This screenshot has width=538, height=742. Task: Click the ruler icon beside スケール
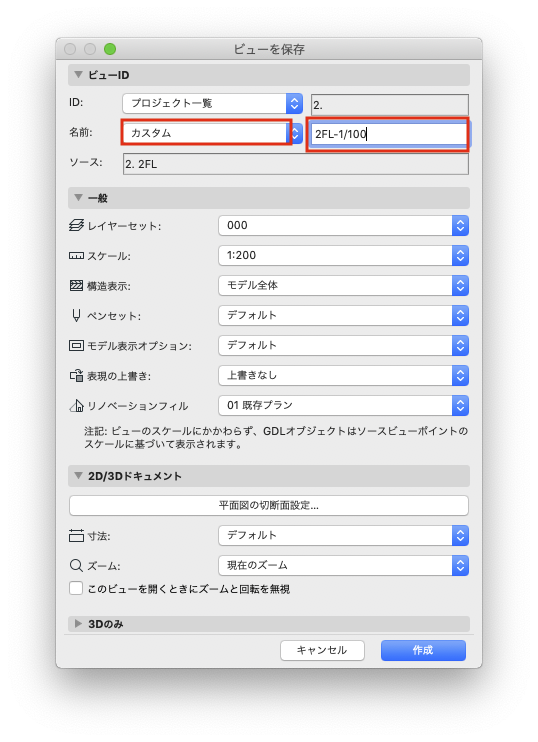pyautogui.click(x=76, y=256)
